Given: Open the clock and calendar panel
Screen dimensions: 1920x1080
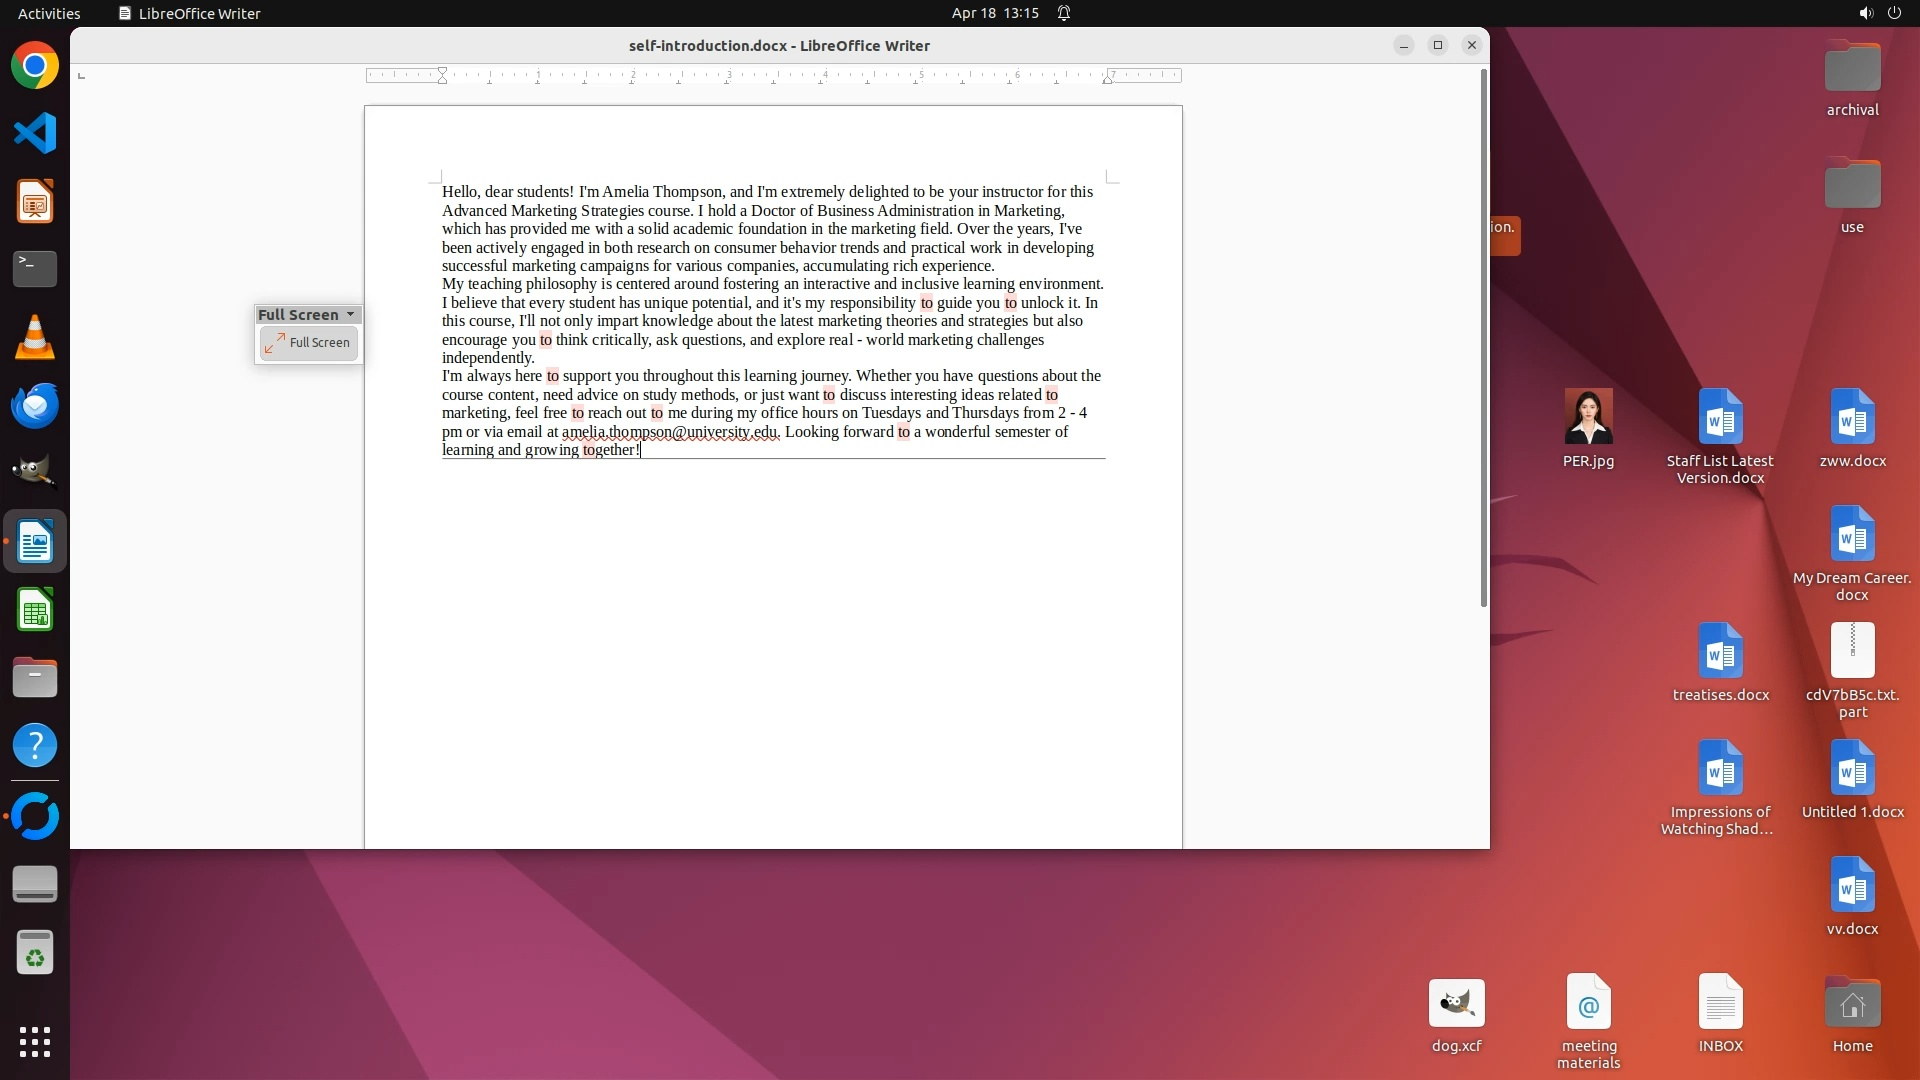Looking at the screenshot, I should coord(994,13).
